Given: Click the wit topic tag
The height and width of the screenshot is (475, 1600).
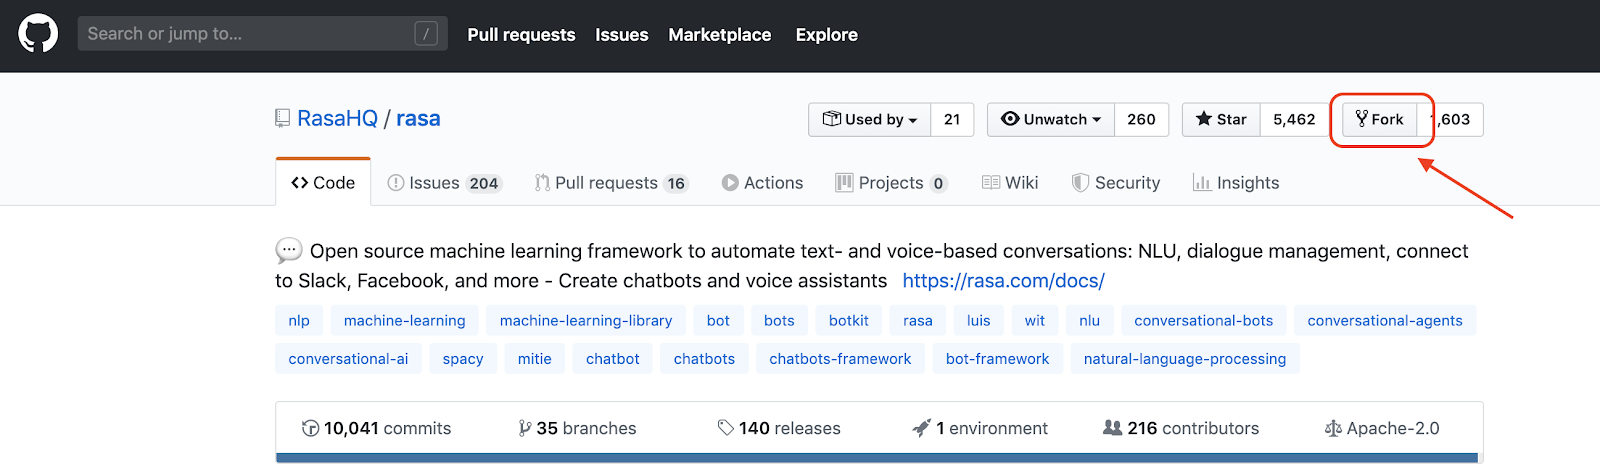Looking at the screenshot, I should [1035, 321].
